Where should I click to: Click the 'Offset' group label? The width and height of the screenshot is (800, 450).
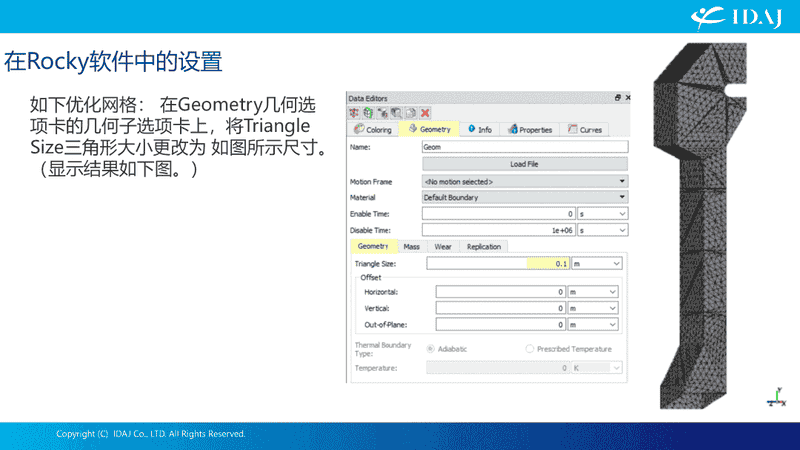coord(370,278)
